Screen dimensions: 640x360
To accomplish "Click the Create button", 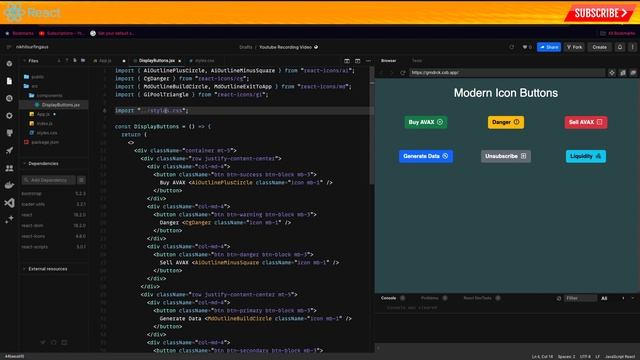I will 600,47.
